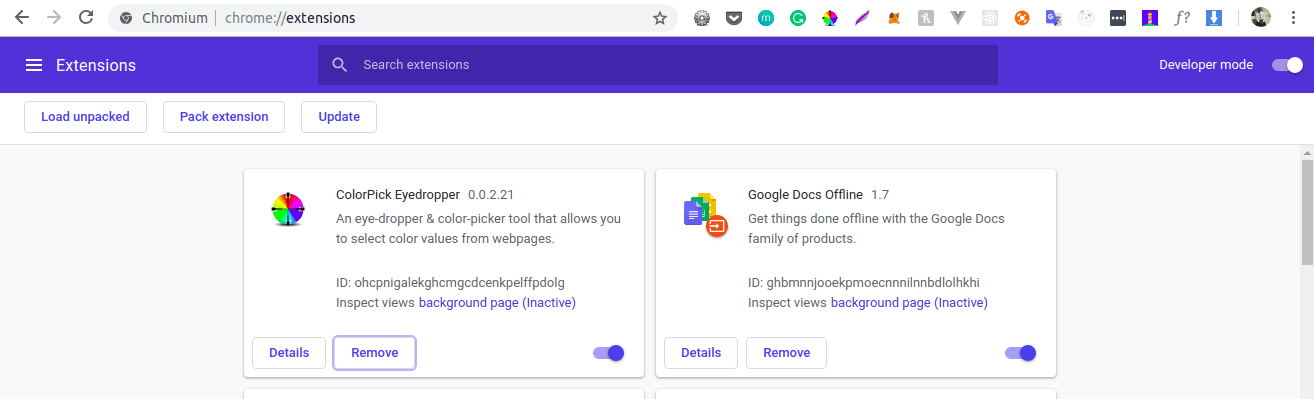Screen dimensions: 1314x399
Task: Remove the ColorPick Eyedropper extension
Action: click(x=375, y=353)
